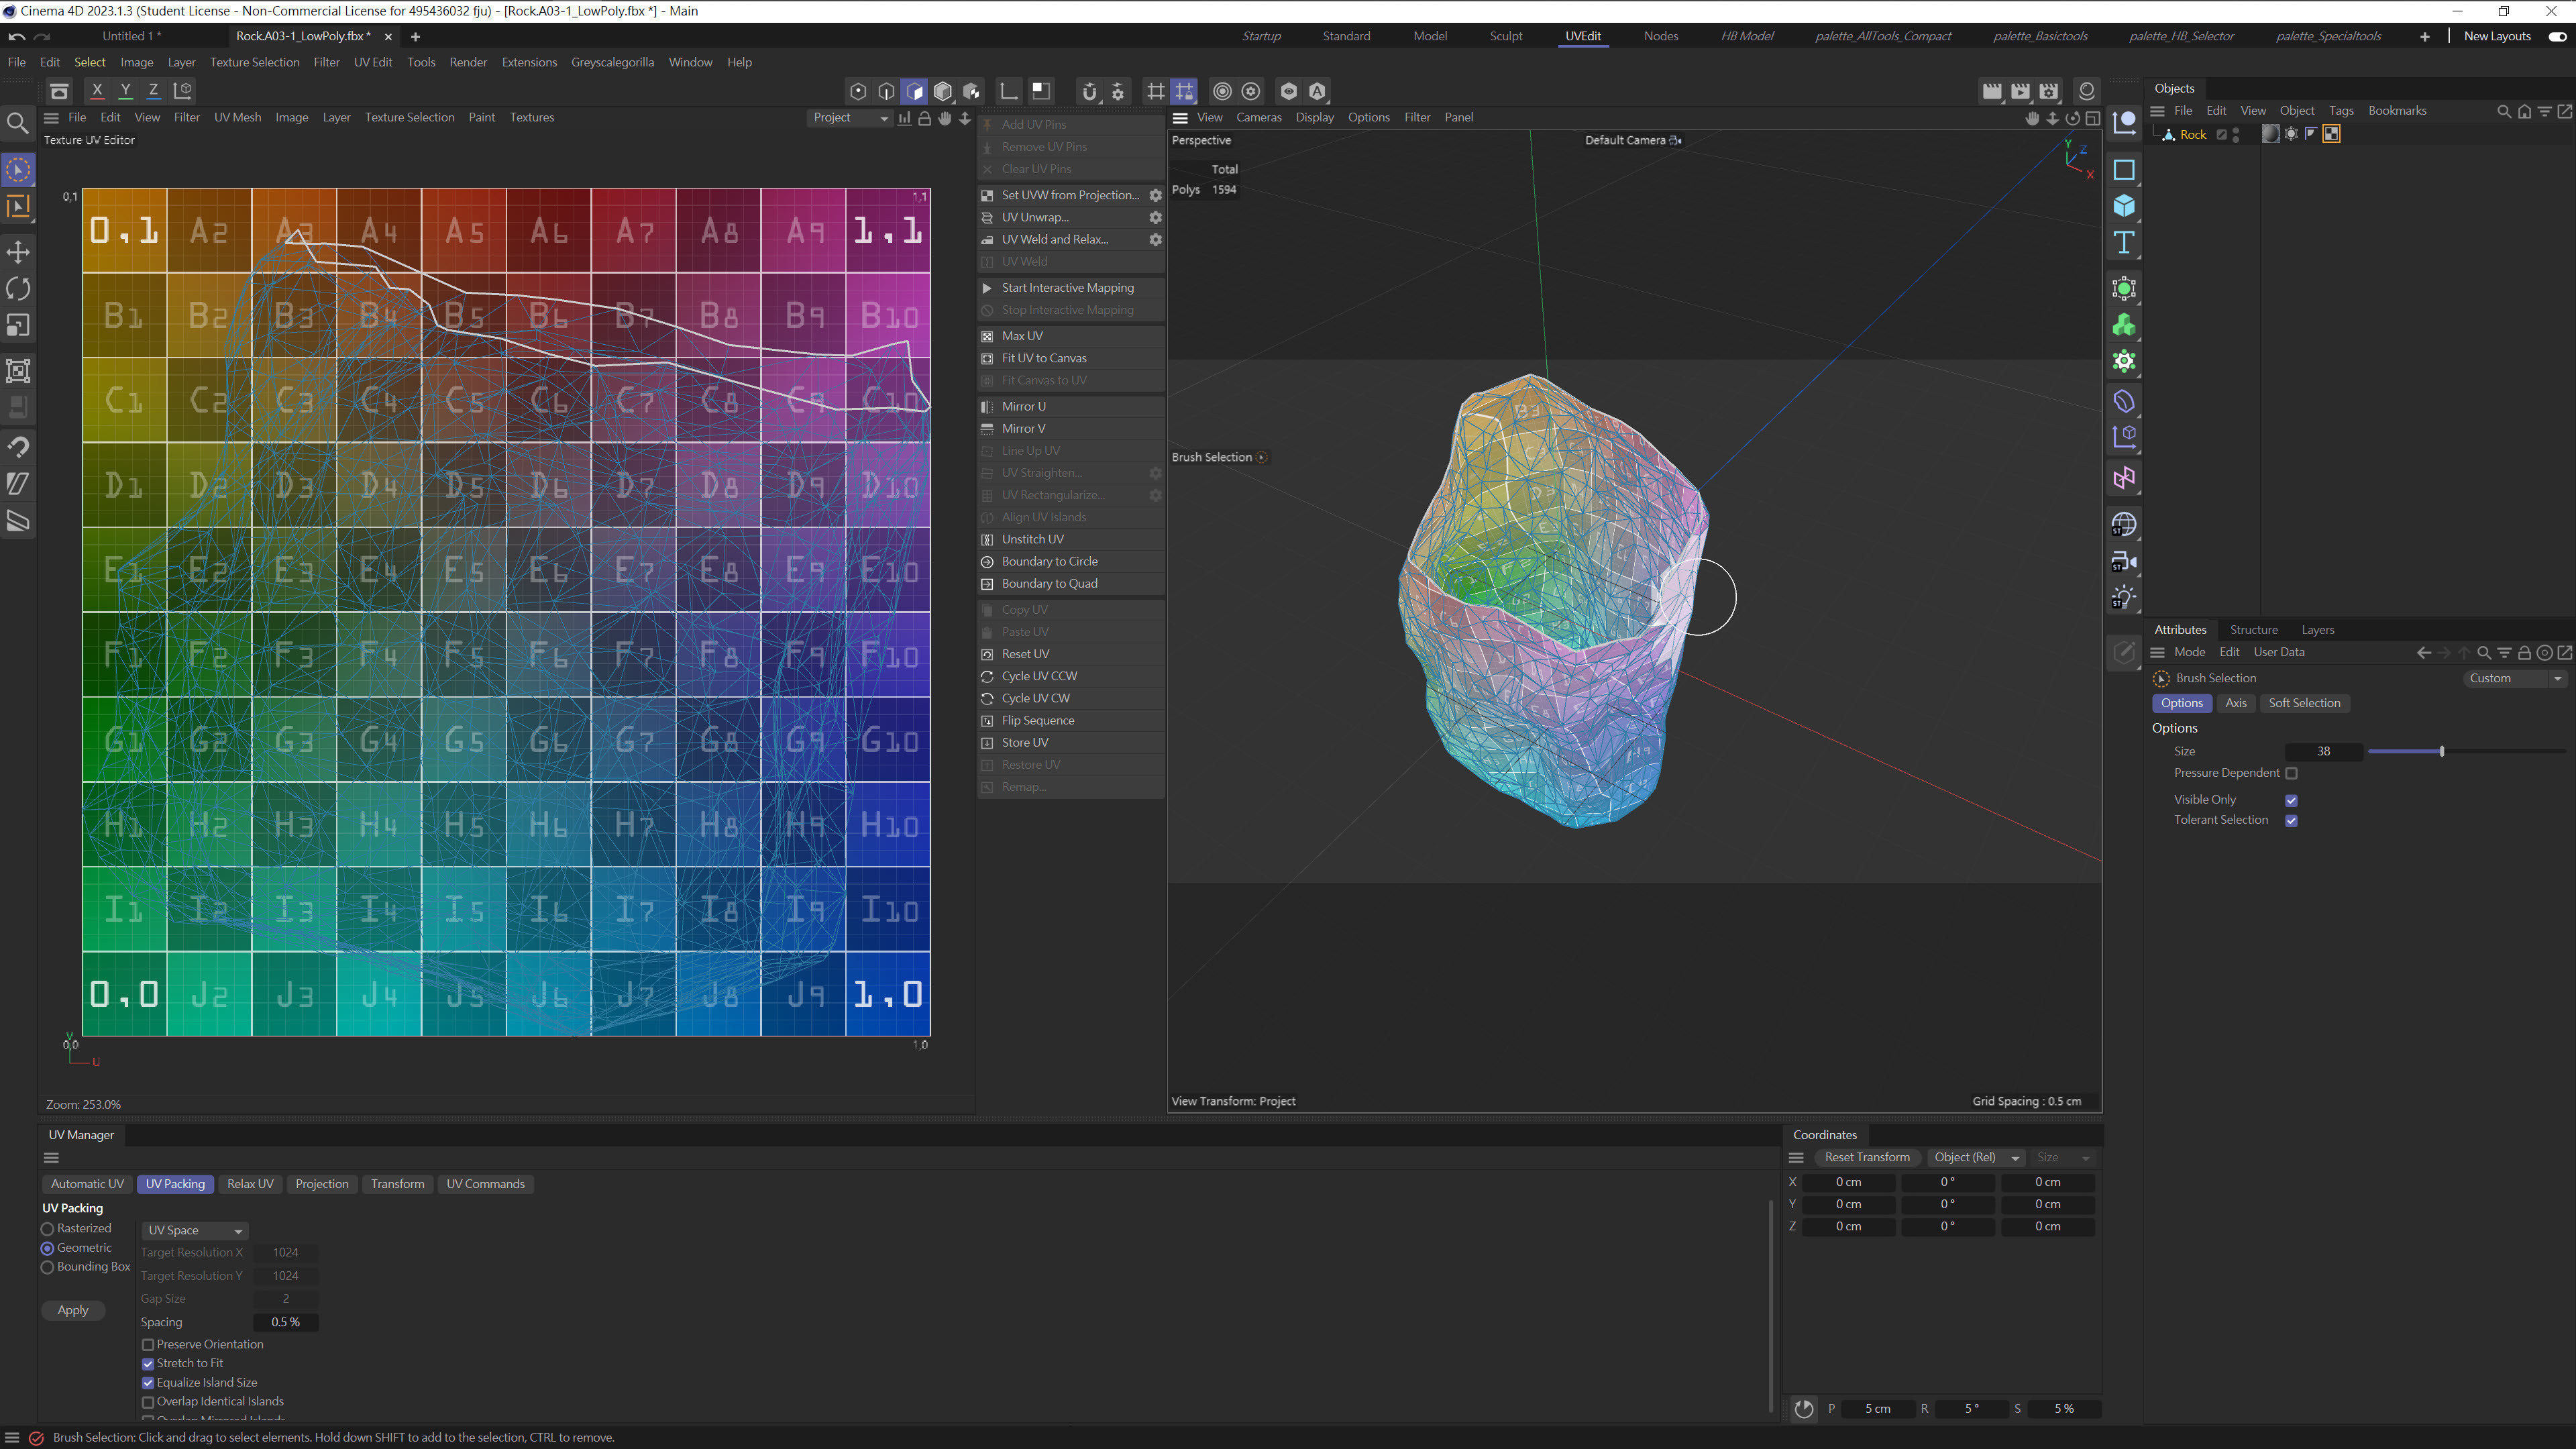Click the Spacing percentage input field
The image size is (2576, 1449).
click(x=285, y=1322)
